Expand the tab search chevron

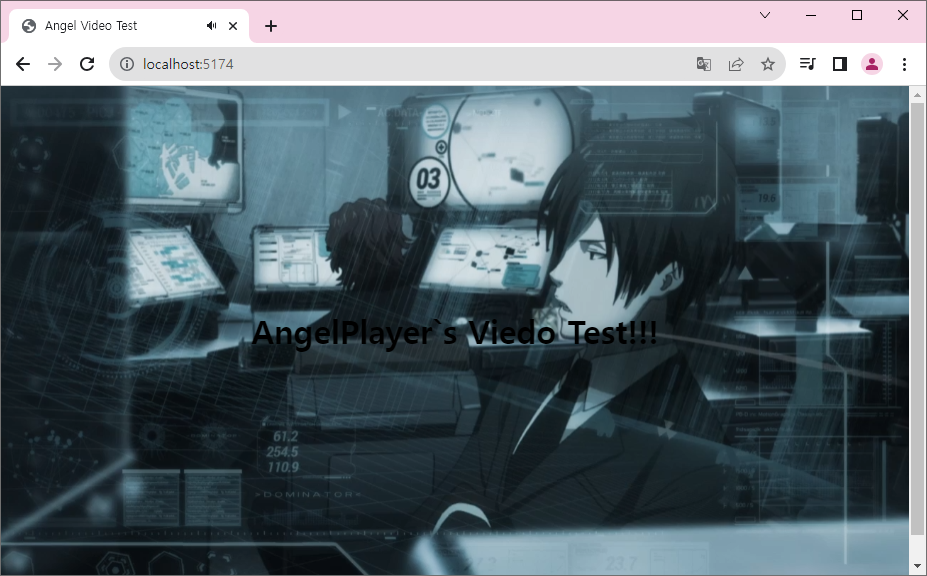pos(764,15)
